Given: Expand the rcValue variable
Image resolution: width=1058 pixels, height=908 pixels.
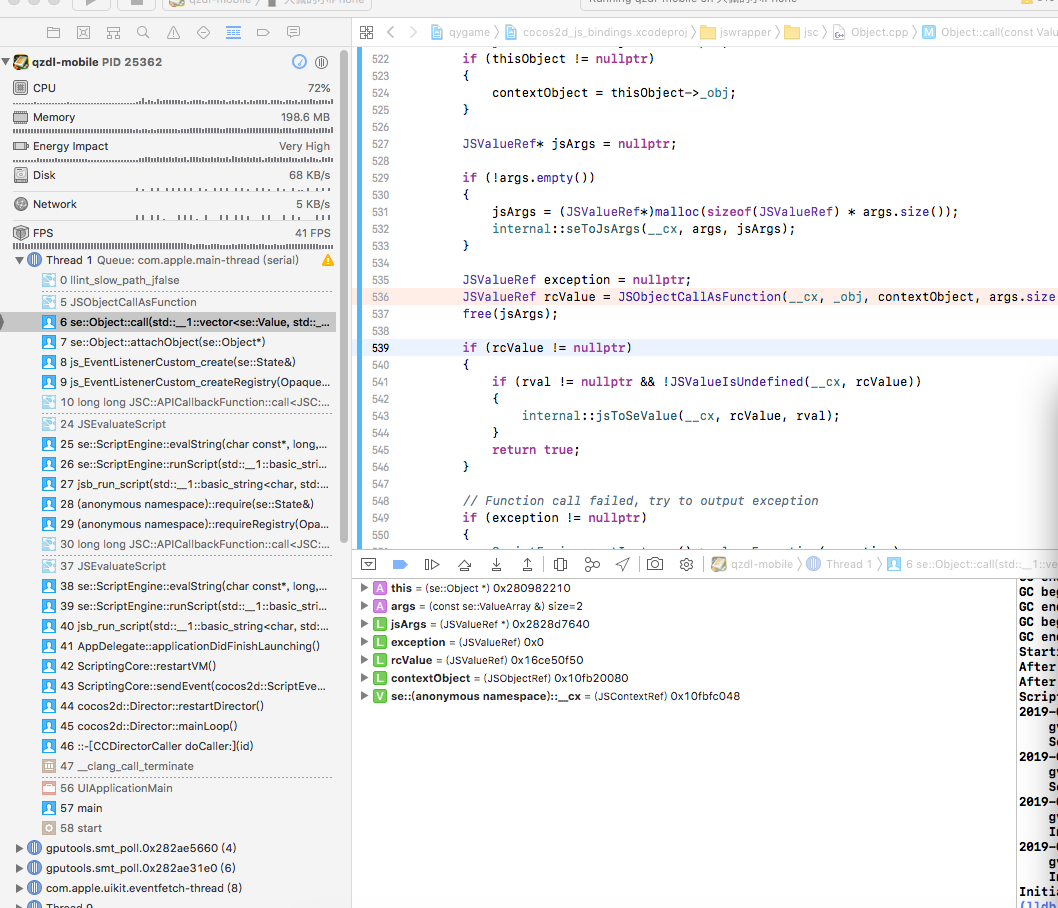Looking at the screenshot, I should point(364,660).
